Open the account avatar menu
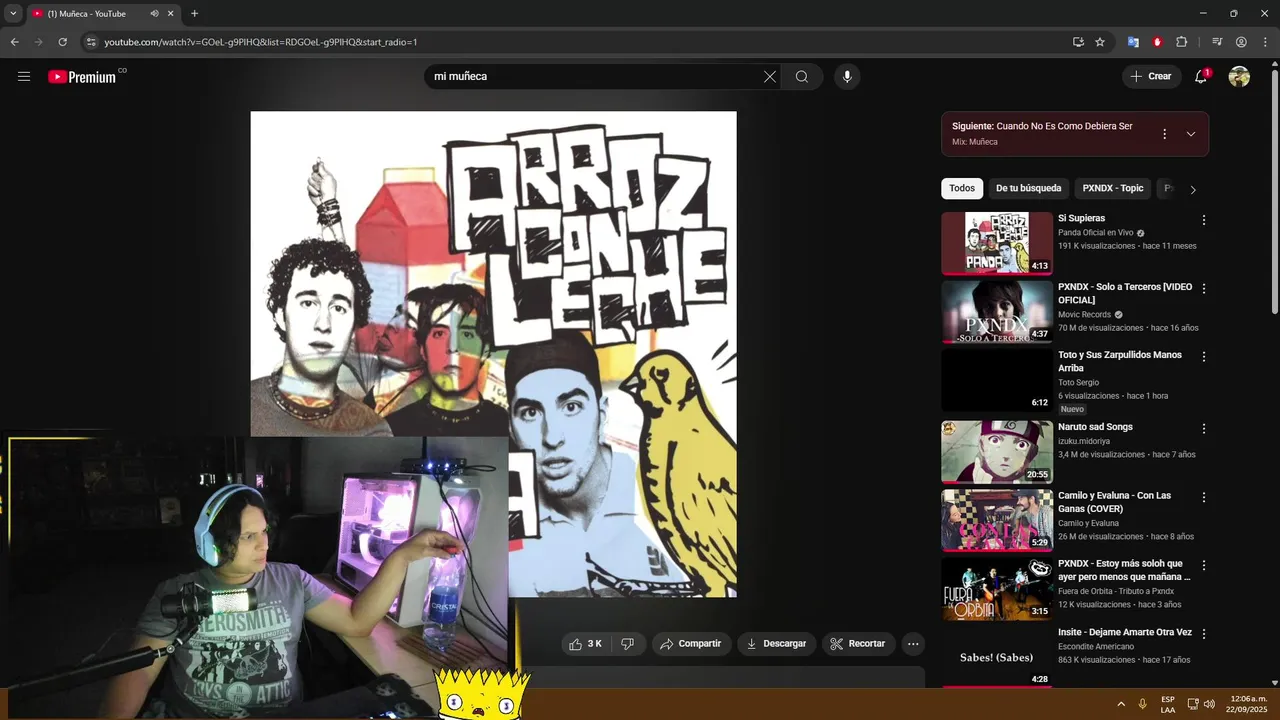This screenshot has width=1280, height=720. pyautogui.click(x=1239, y=77)
